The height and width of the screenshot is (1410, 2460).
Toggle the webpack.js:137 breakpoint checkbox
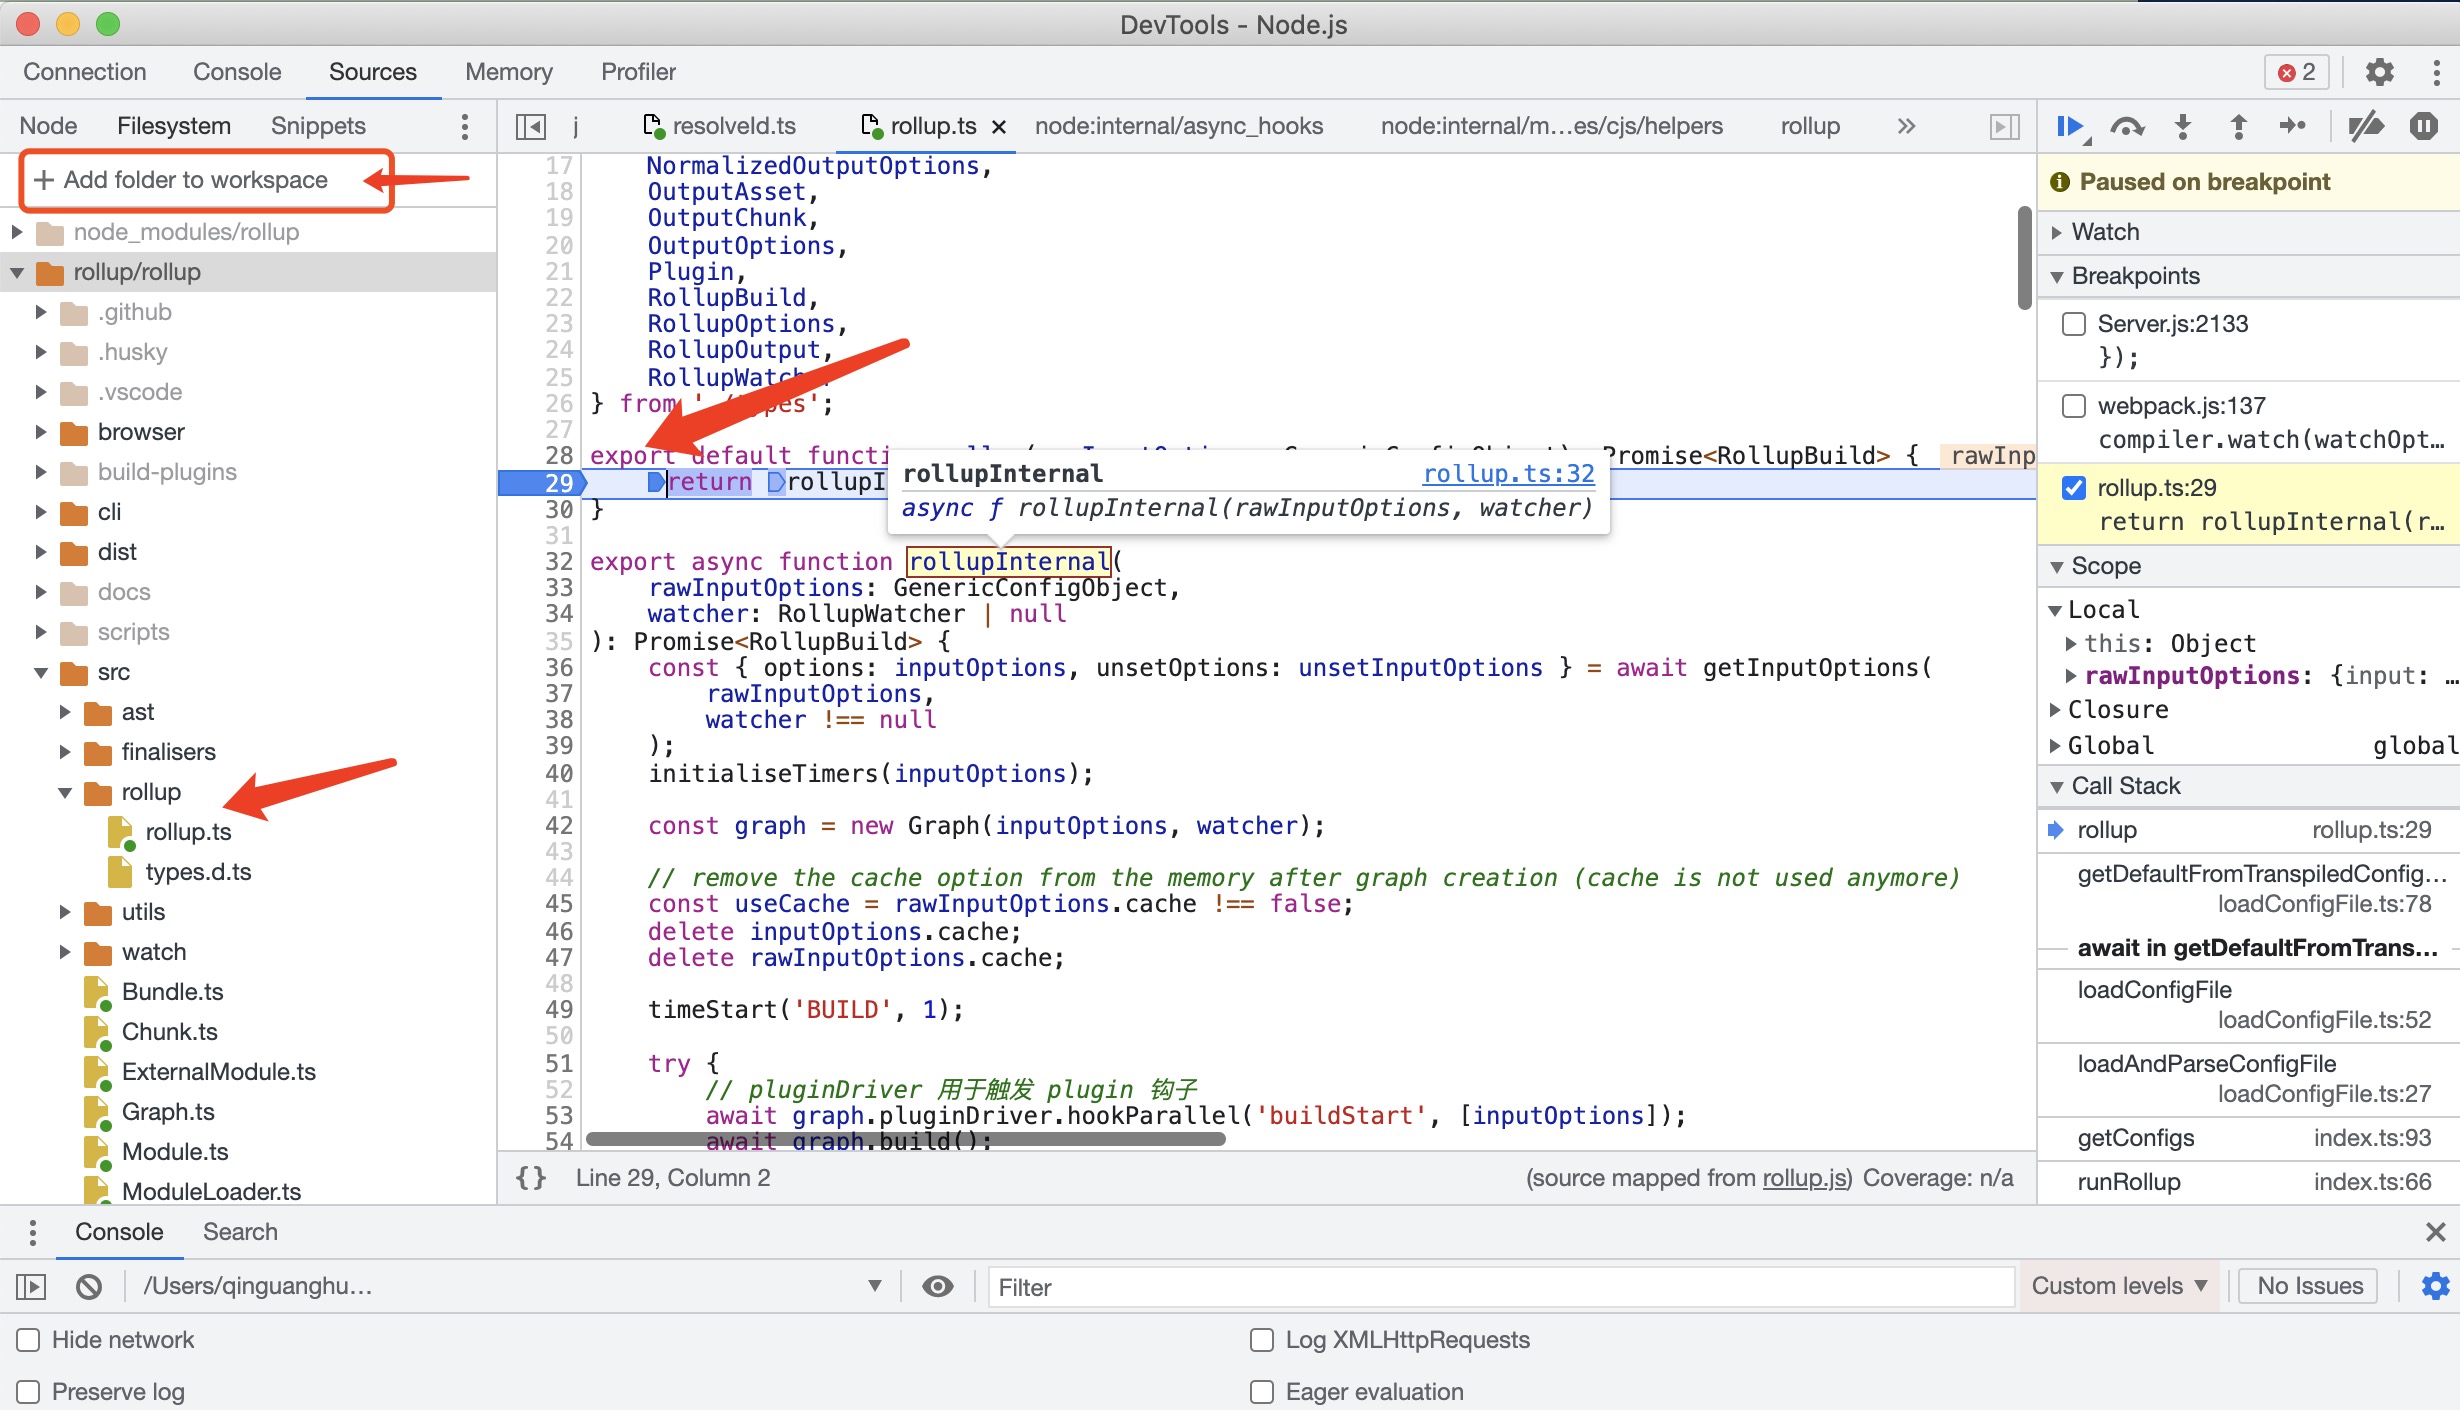[2075, 405]
